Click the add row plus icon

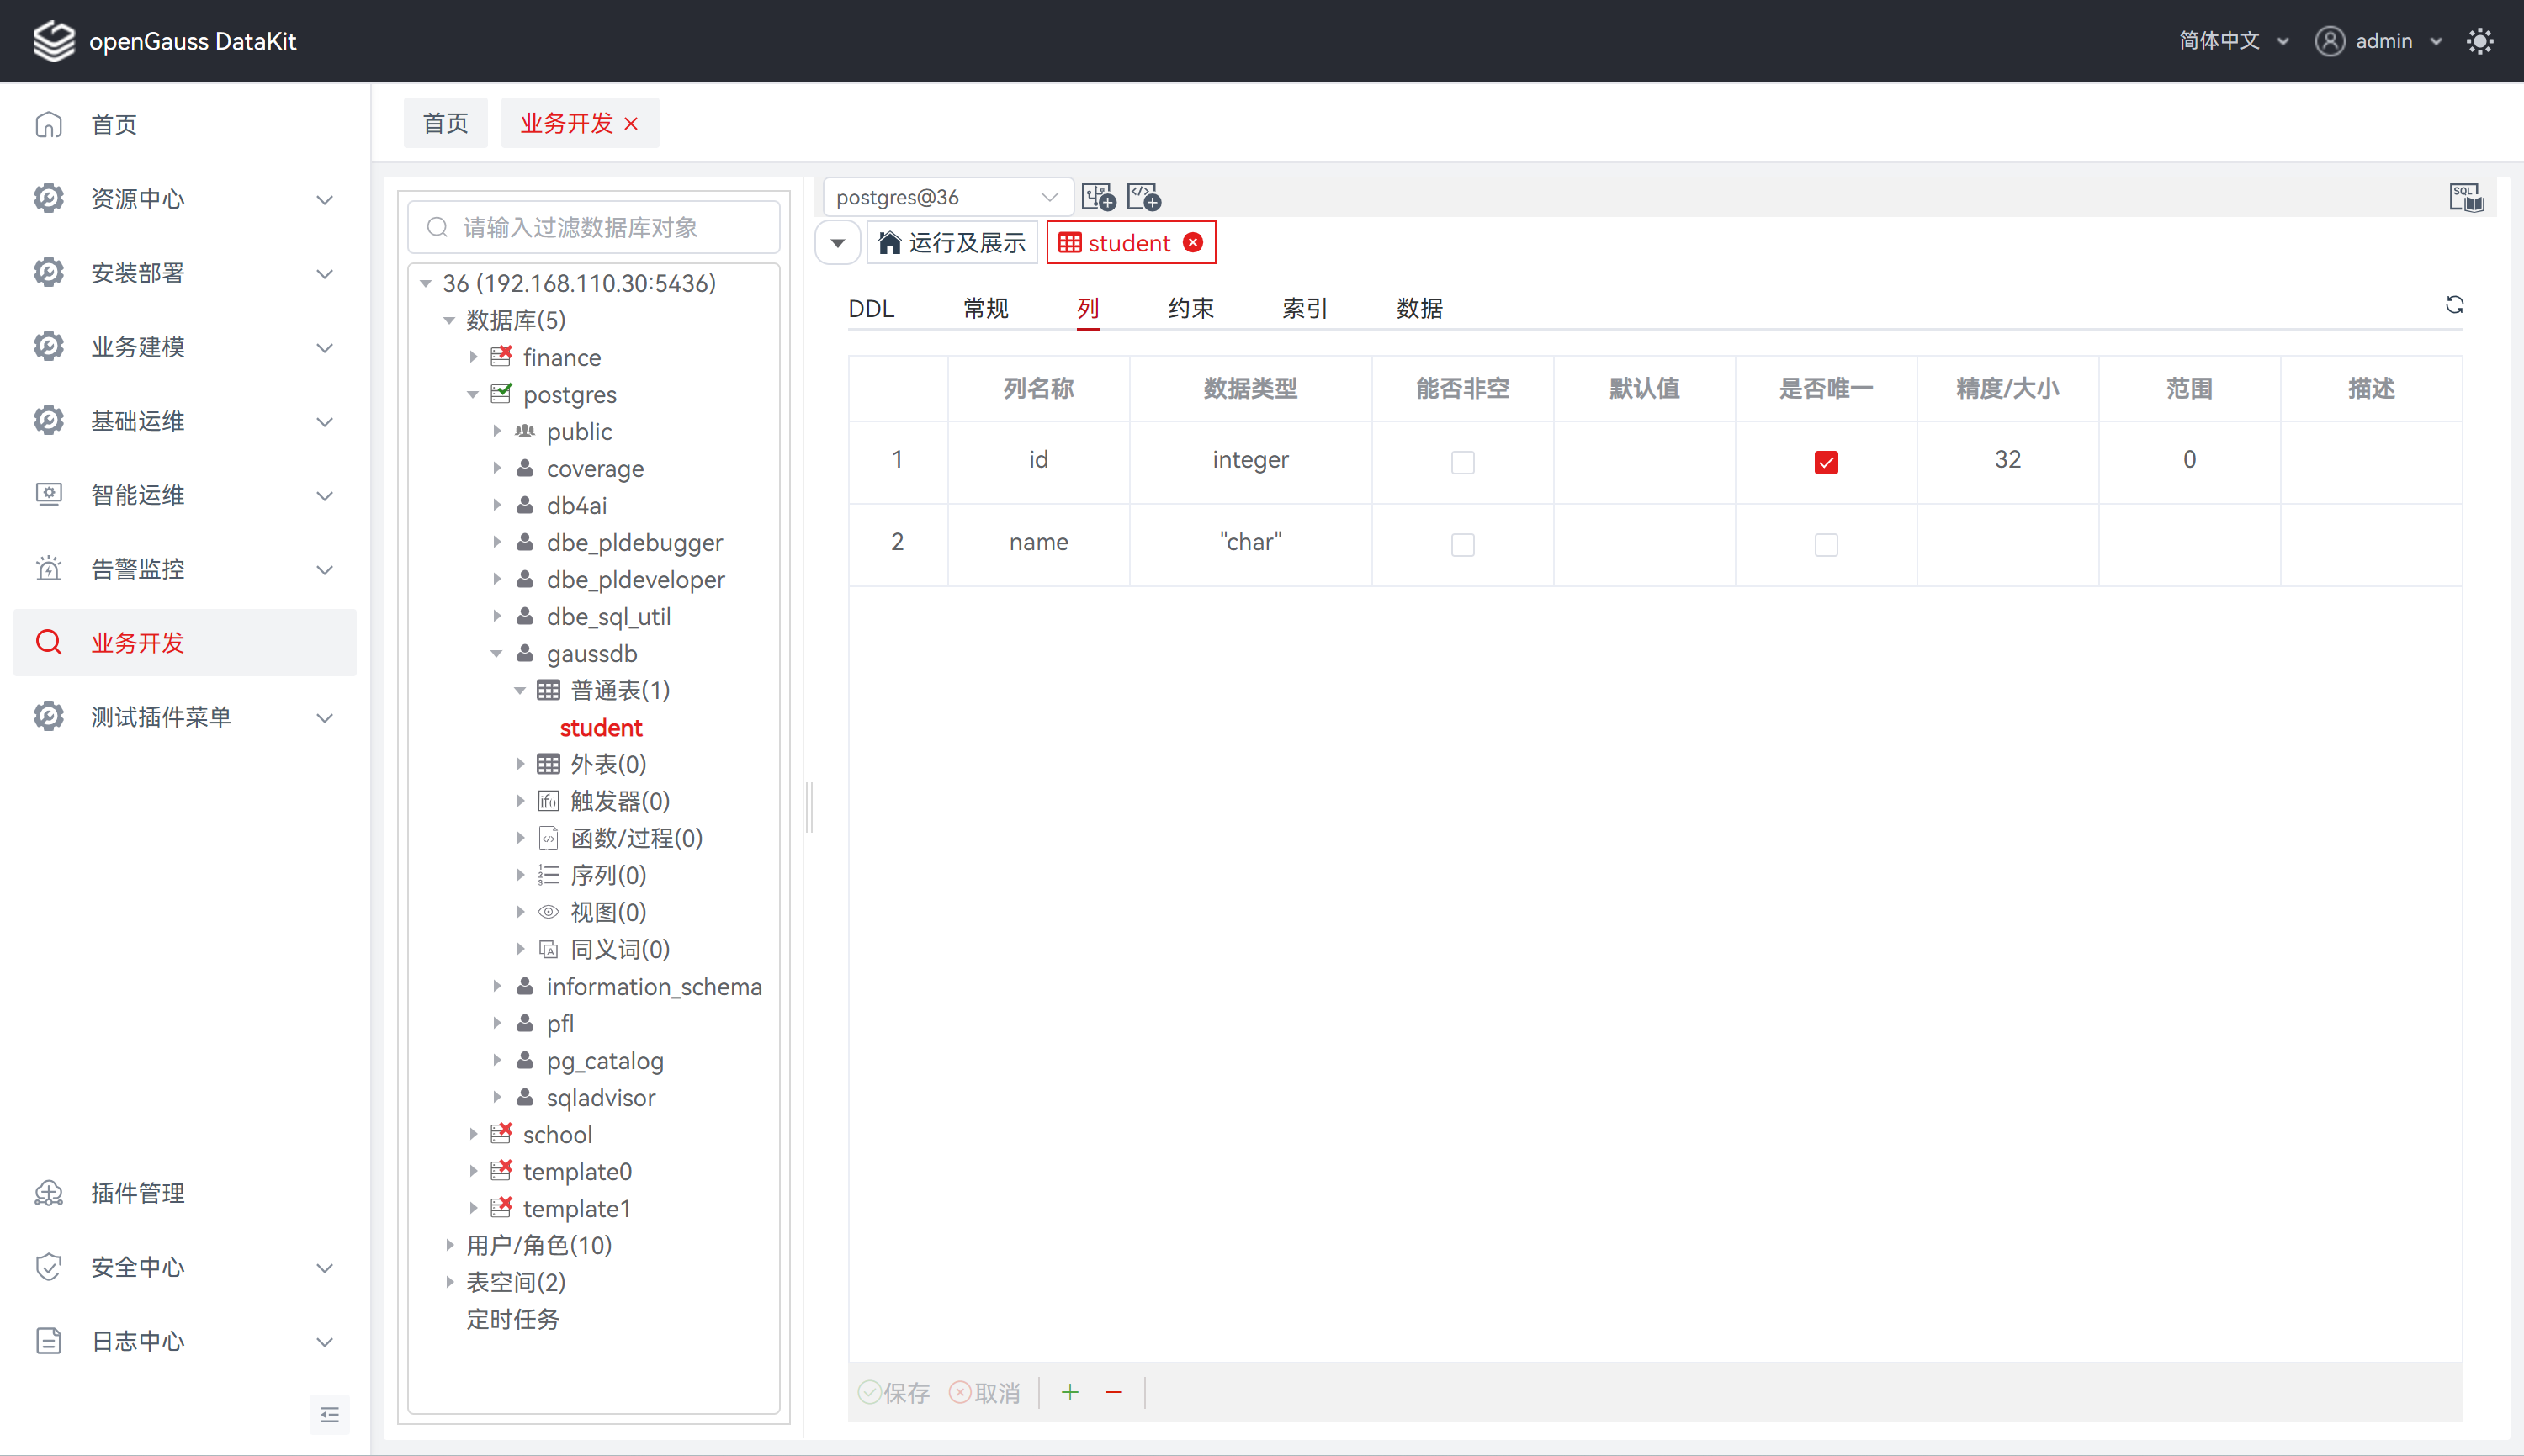click(x=1070, y=1392)
